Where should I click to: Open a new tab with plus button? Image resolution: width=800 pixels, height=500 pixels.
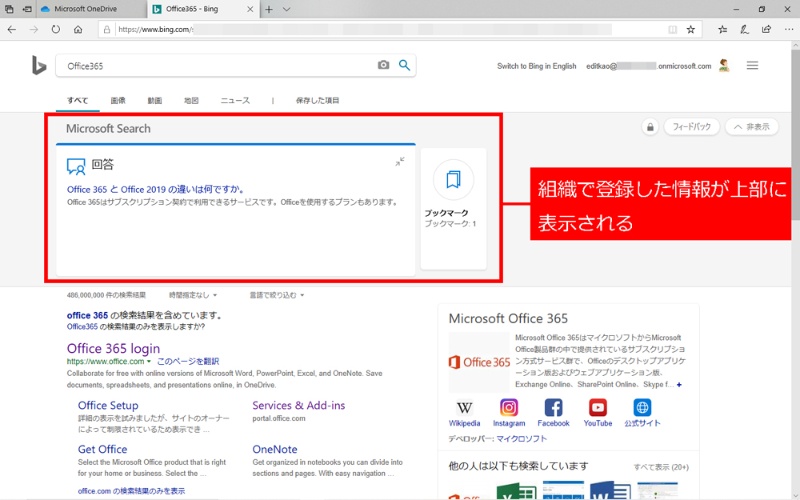coord(269,9)
